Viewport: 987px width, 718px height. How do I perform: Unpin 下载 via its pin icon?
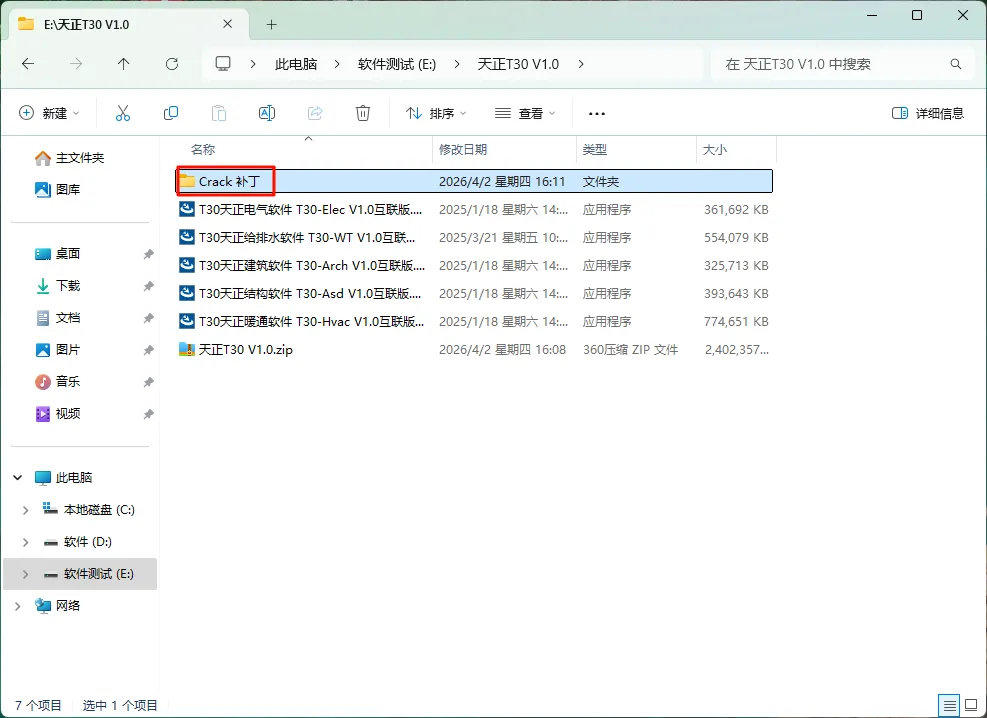(148, 286)
